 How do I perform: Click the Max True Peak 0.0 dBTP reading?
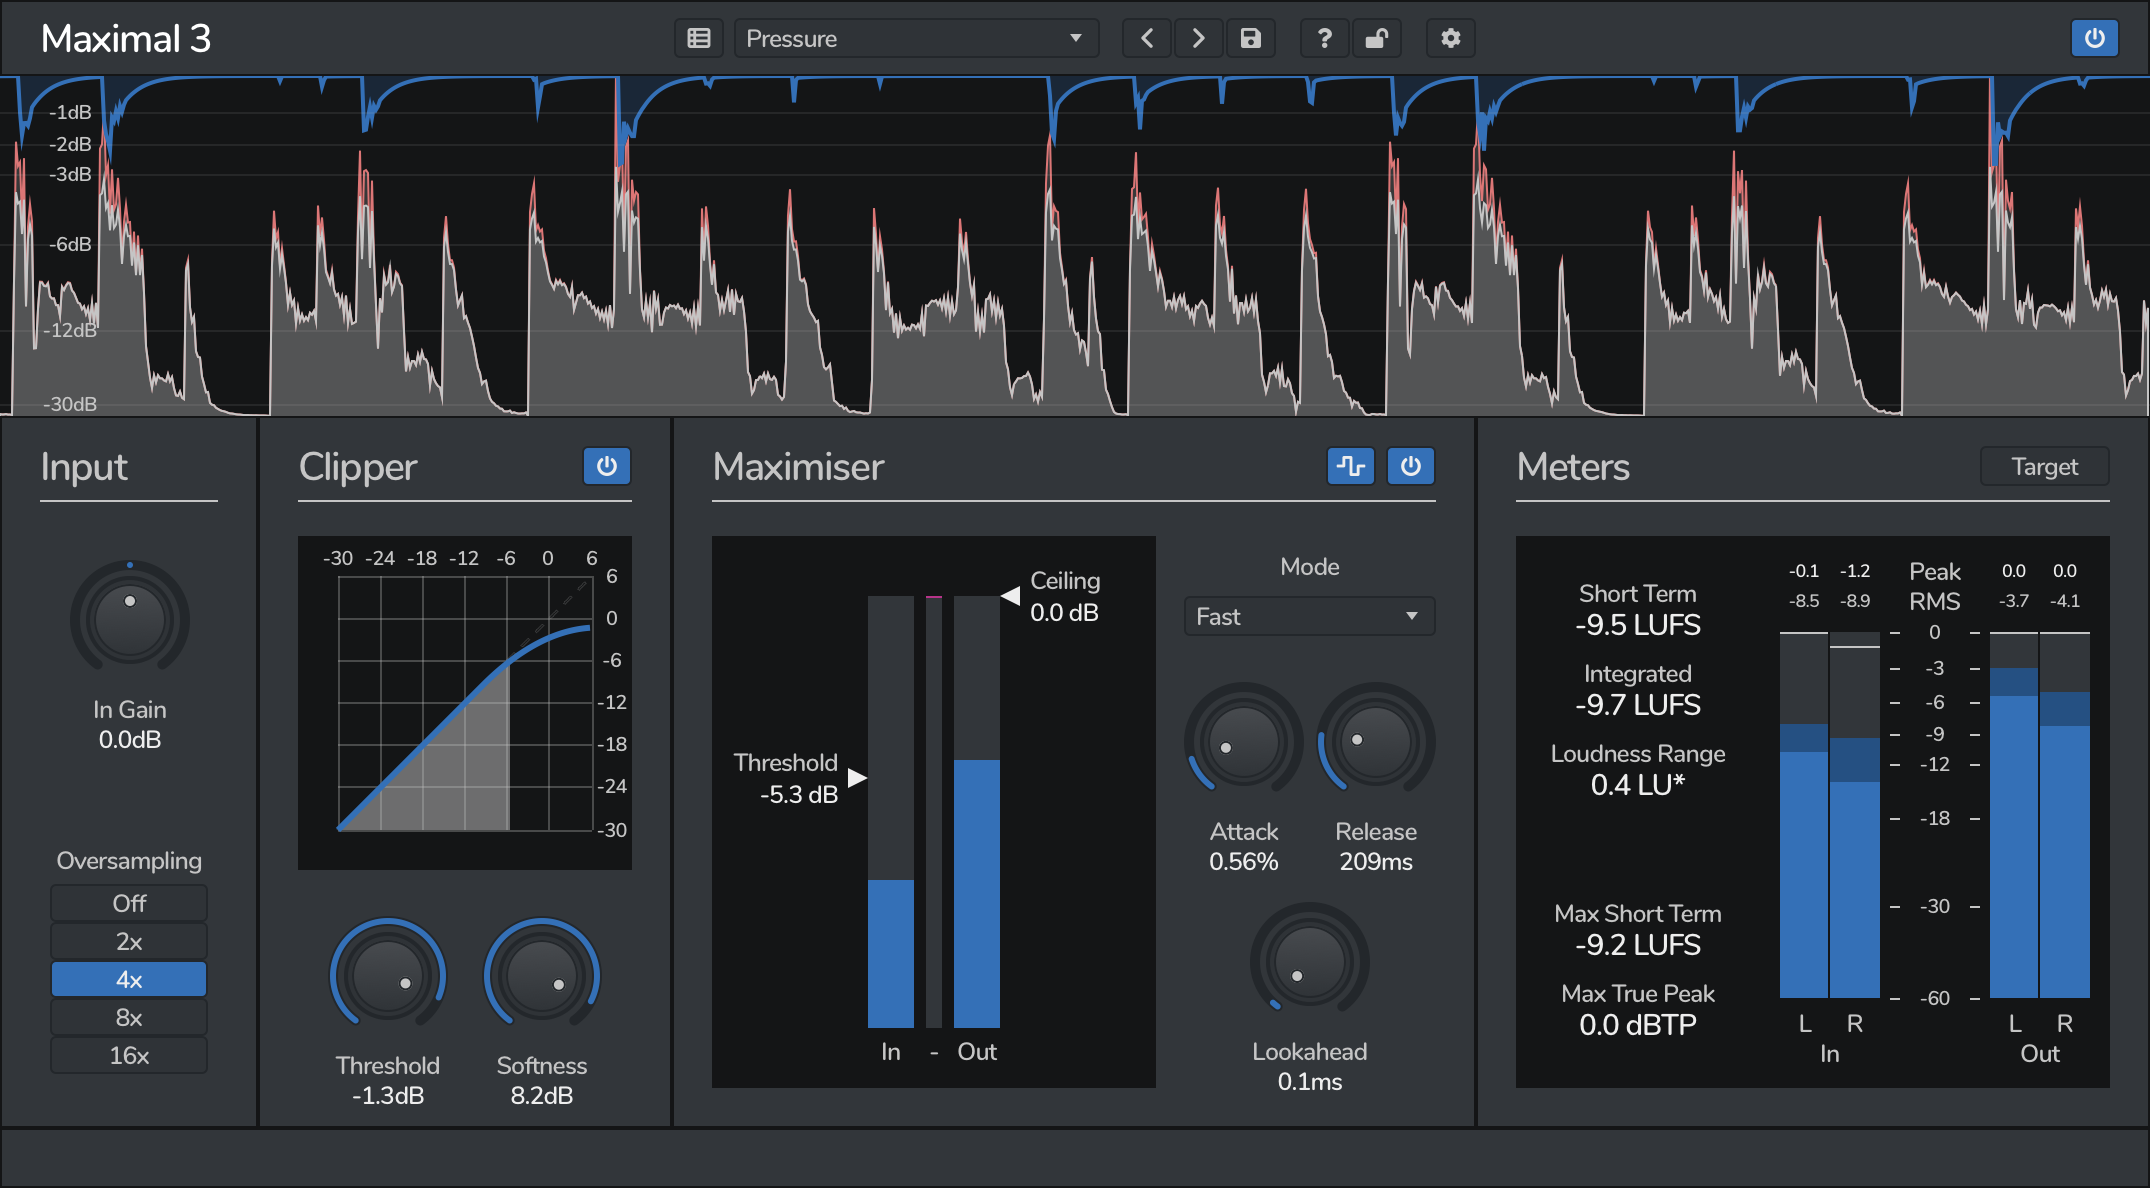click(1638, 1025)
